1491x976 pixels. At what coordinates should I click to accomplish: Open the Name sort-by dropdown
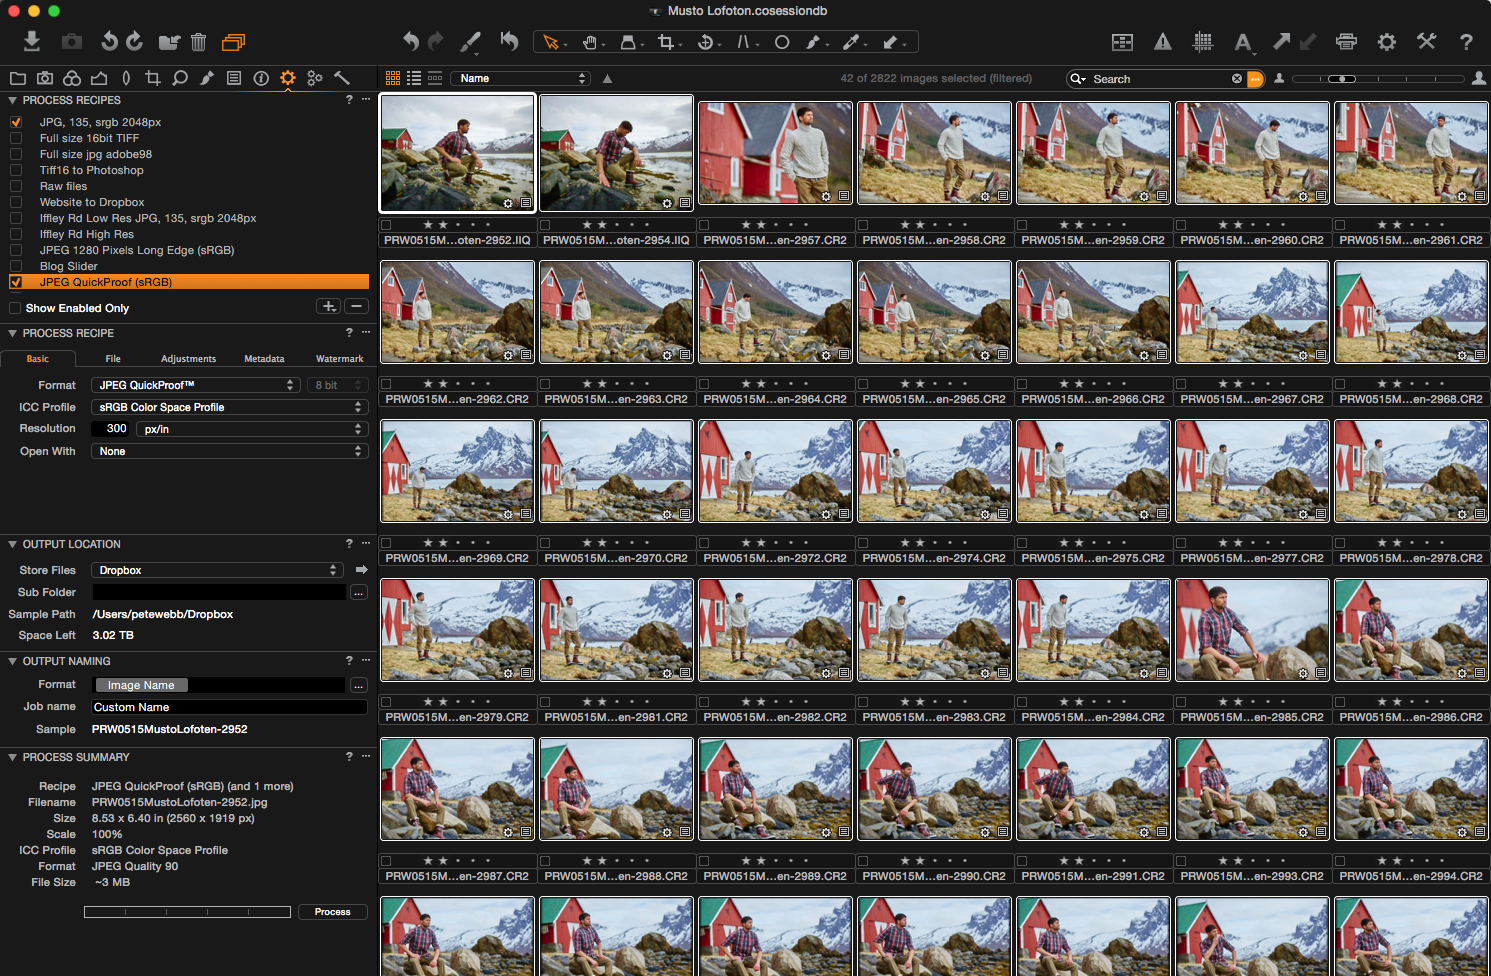(520, 78)
